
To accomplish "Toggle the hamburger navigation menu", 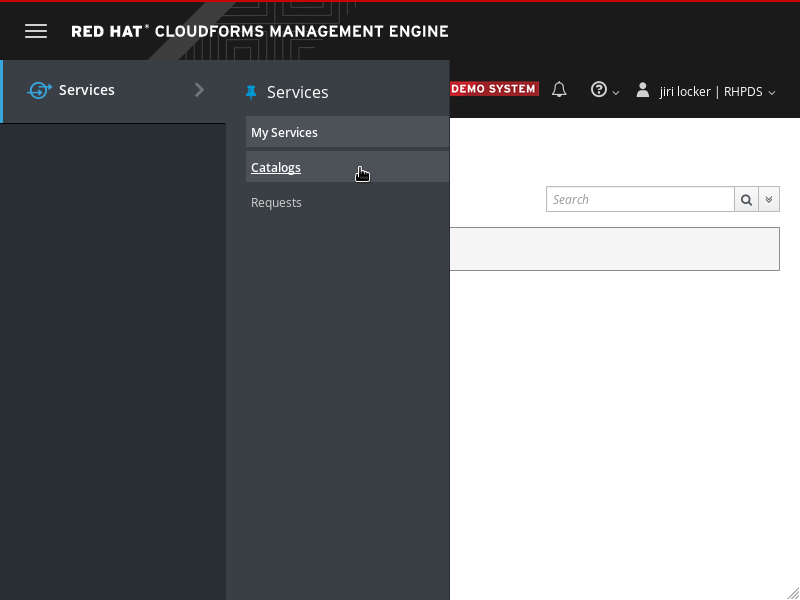I will pos(36,31).
